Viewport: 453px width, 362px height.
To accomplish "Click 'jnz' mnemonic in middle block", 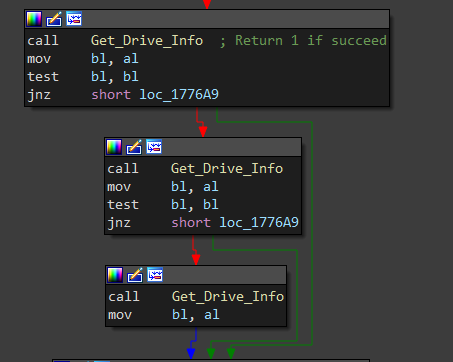I will pyautogui.click(x=119, y=223).
